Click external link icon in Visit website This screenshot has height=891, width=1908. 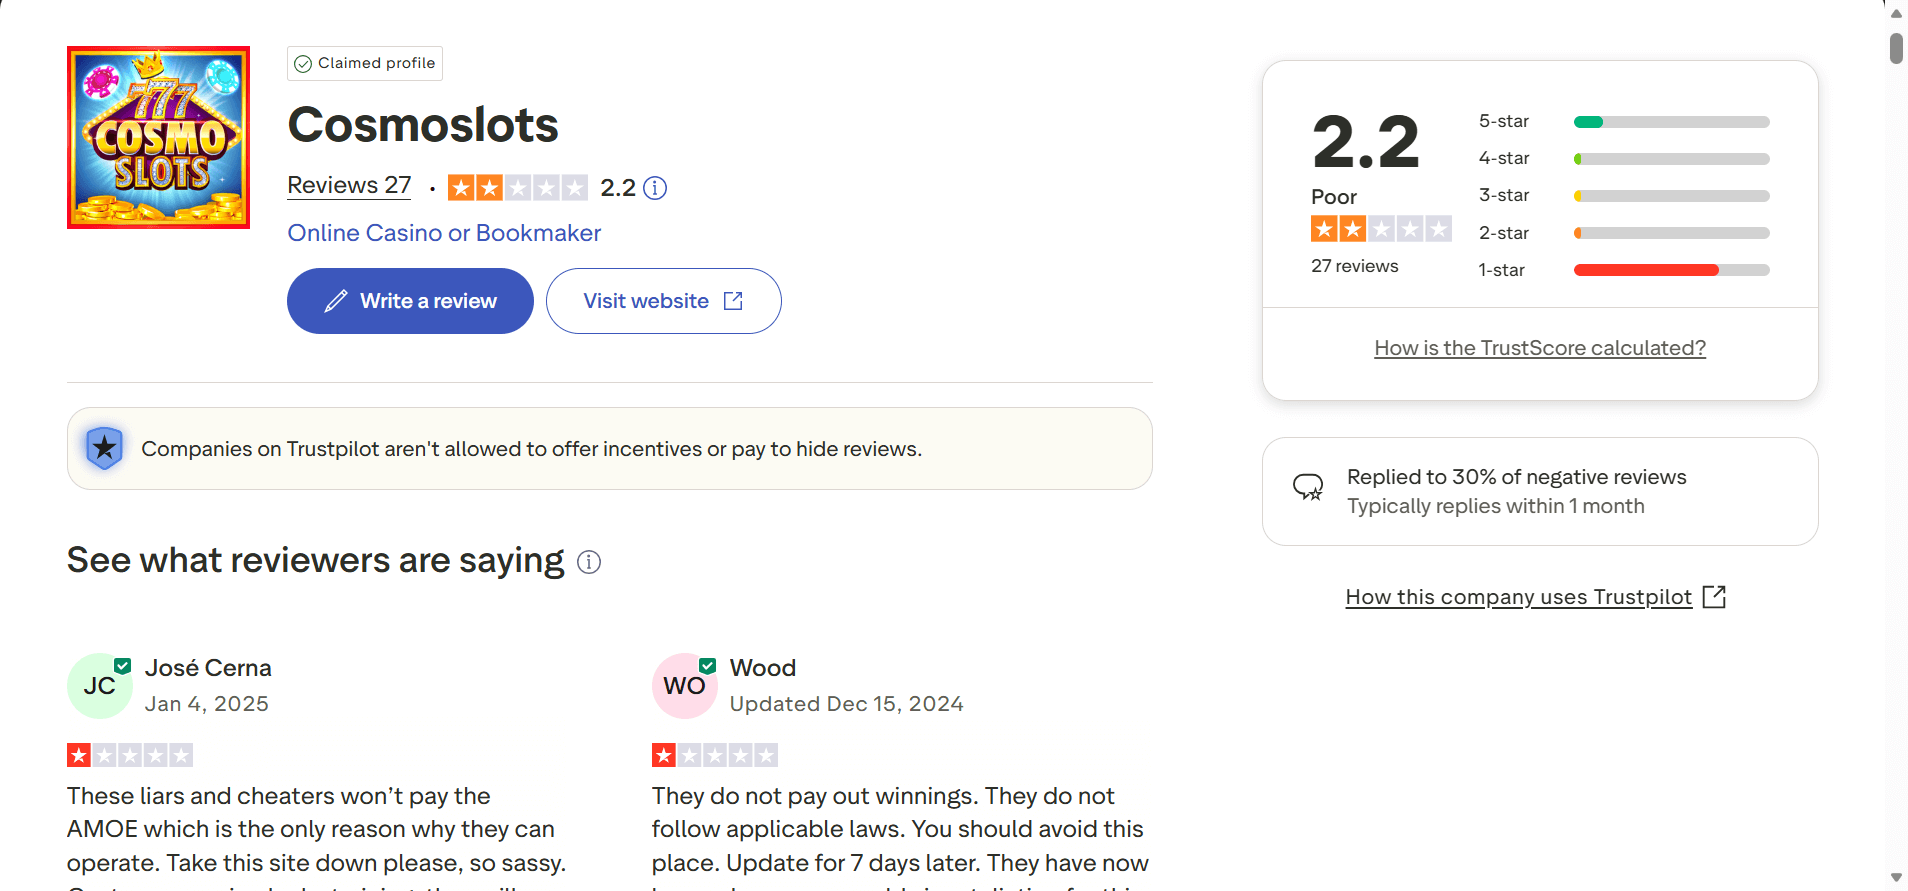733,301
